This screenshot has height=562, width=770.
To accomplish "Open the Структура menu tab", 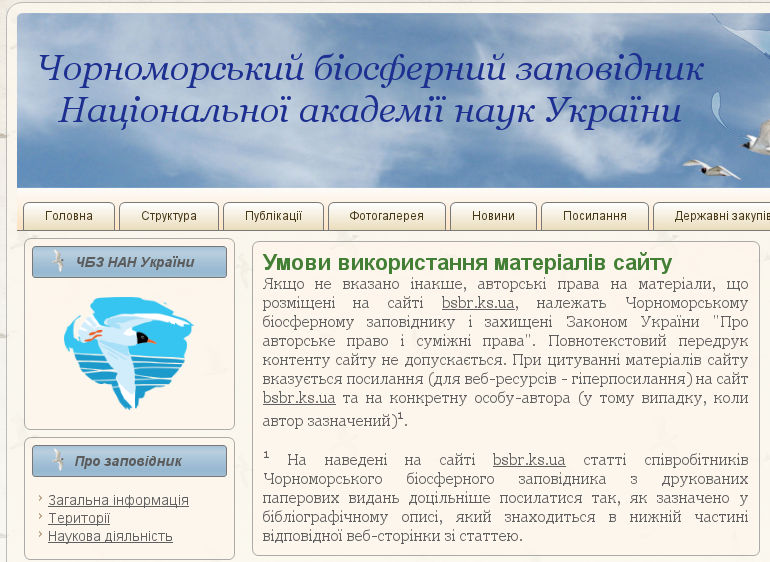I will tap(169, 216).
